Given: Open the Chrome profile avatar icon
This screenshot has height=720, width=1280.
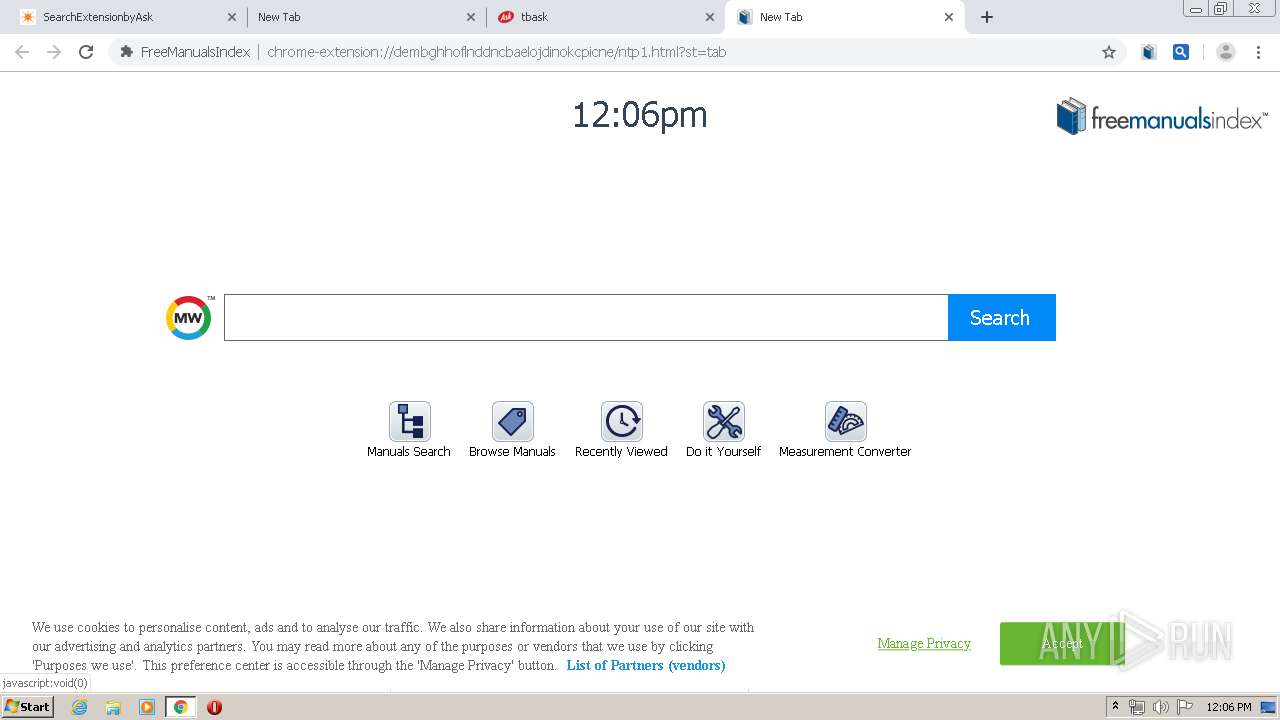Looking at the screenshot, I should (1226, 52).
